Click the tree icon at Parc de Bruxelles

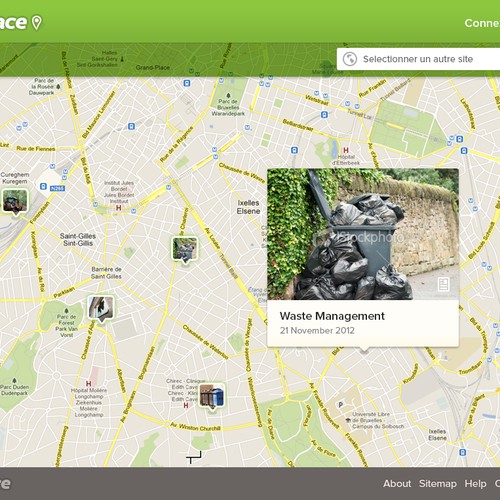tap(228, 96)
